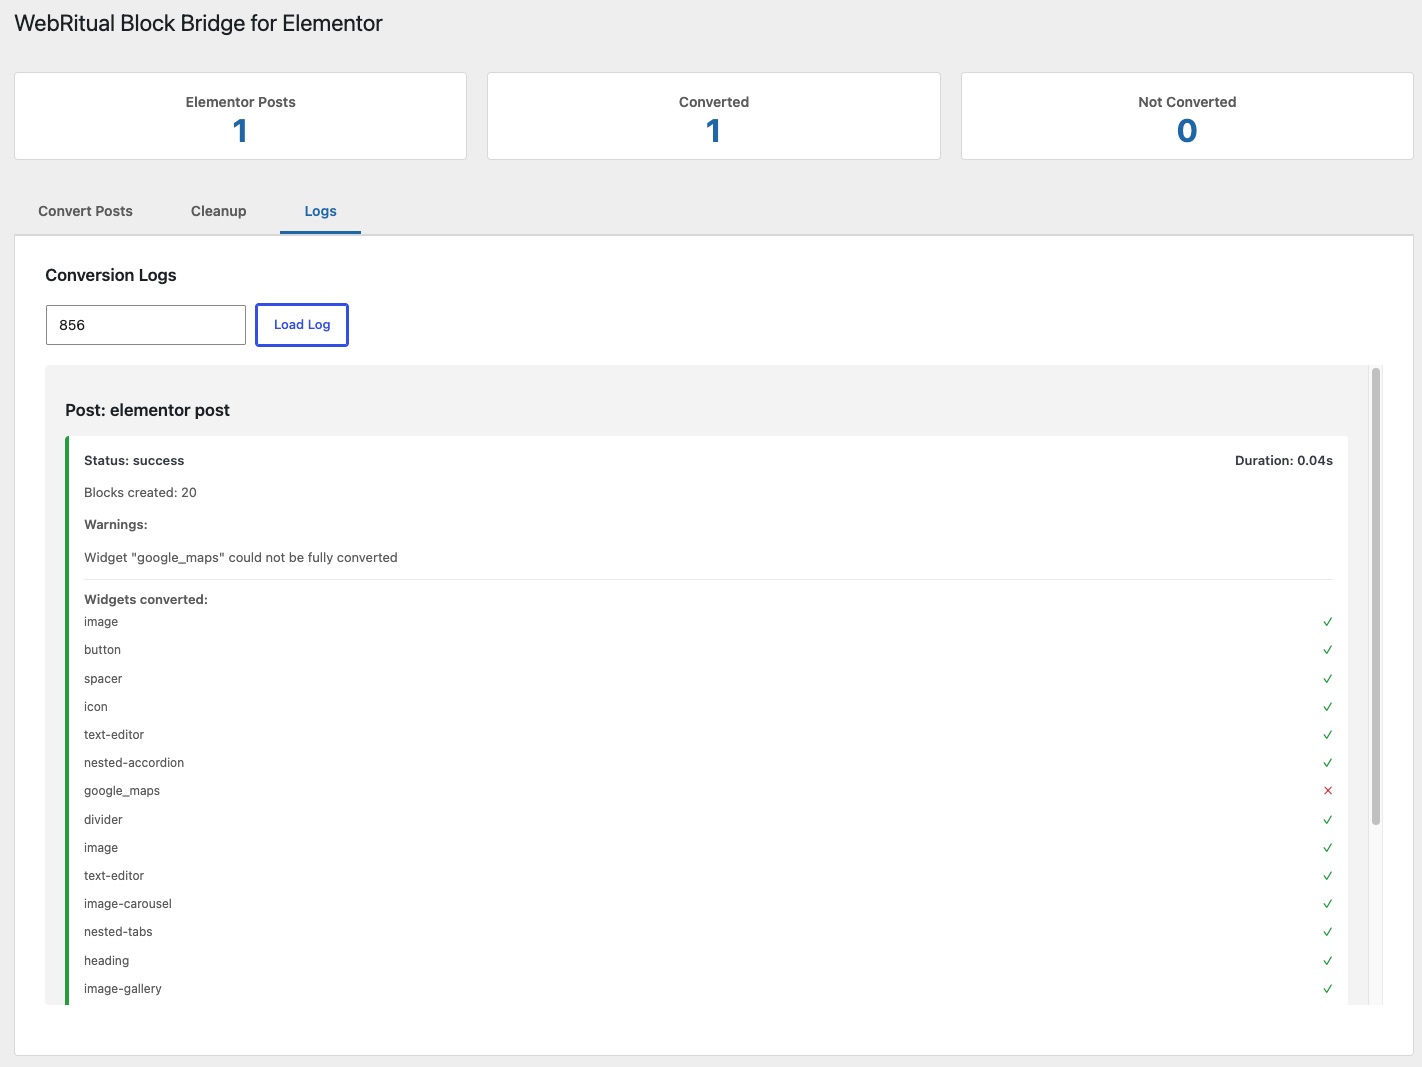The image size is (1422, 1067).
Task: Click the Not Converted stat card
Action: tap(1187, 116)
